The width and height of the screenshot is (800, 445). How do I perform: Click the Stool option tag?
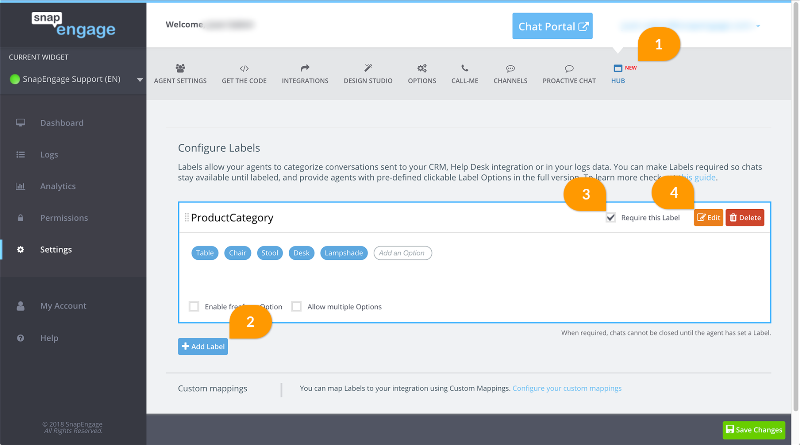pyautogui.click(x=270, y=253)
